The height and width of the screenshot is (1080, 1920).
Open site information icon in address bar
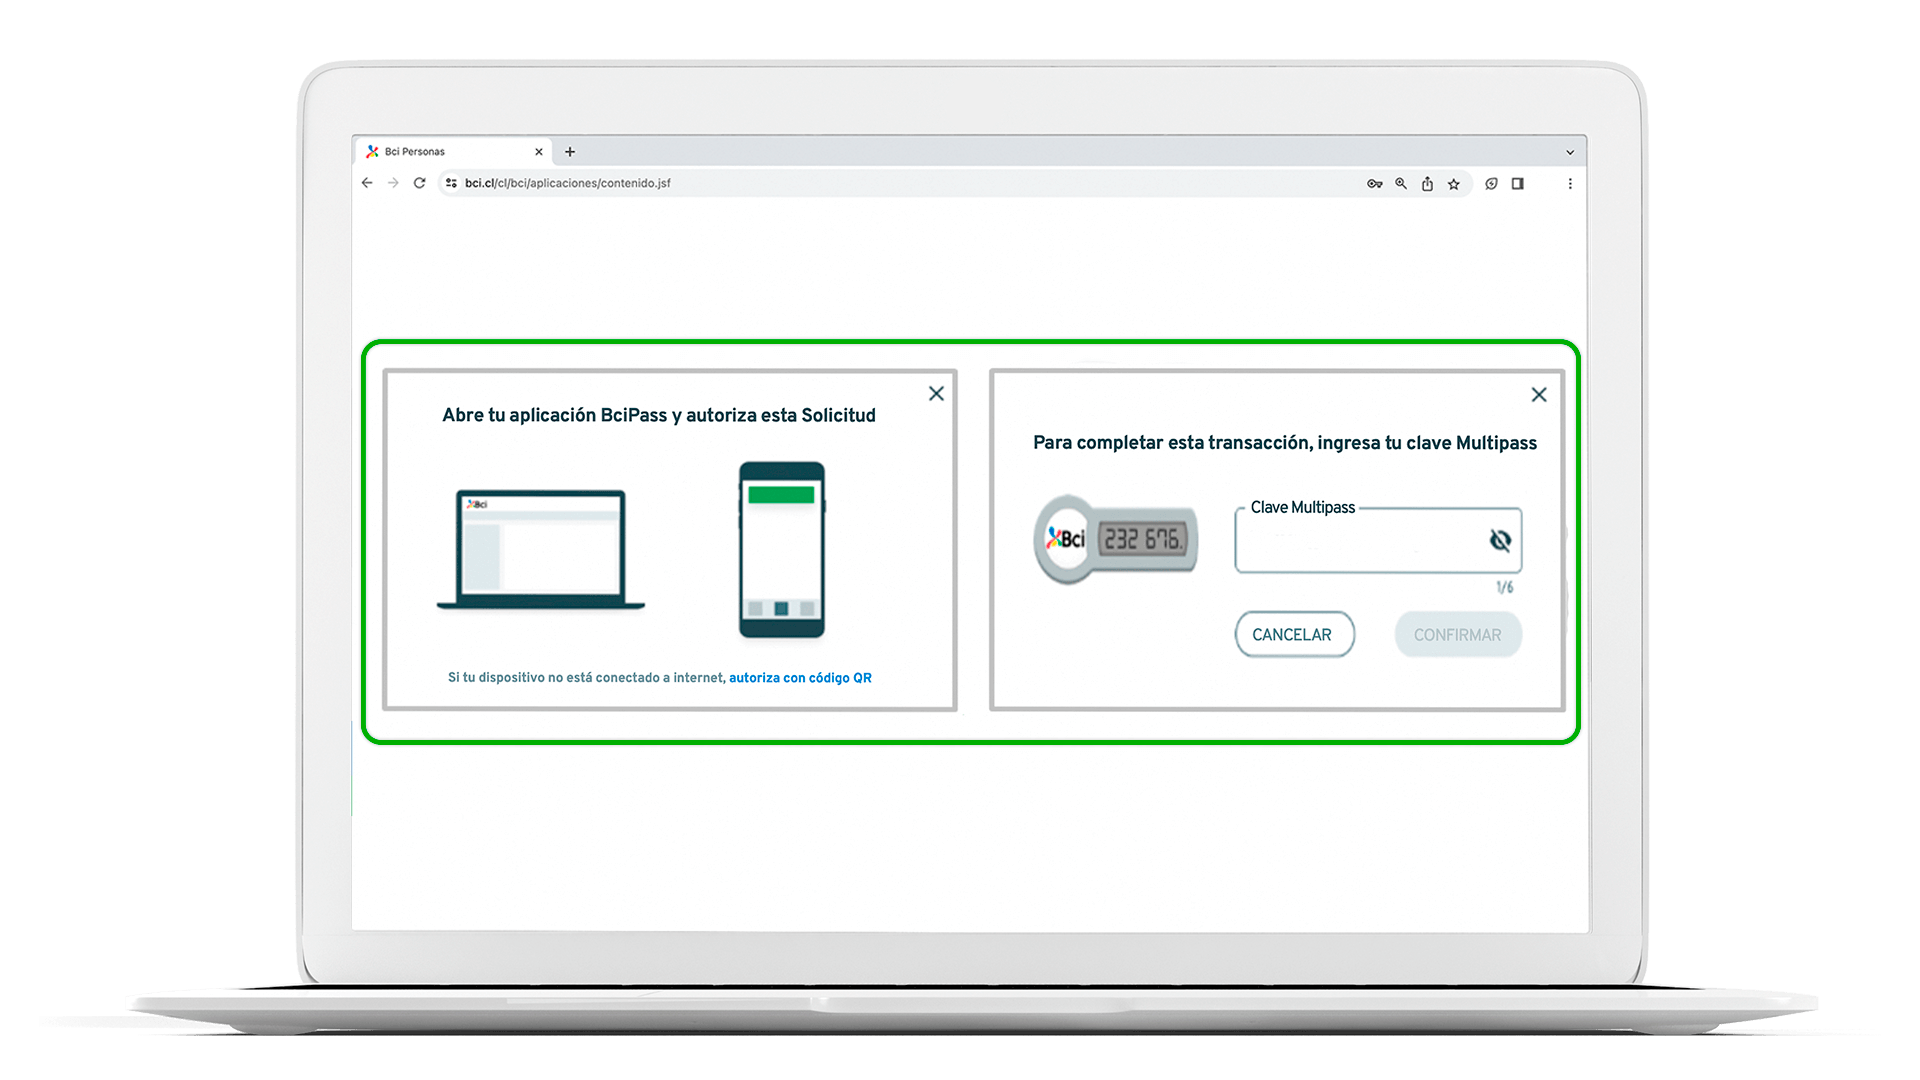click(x=451, y=183)
